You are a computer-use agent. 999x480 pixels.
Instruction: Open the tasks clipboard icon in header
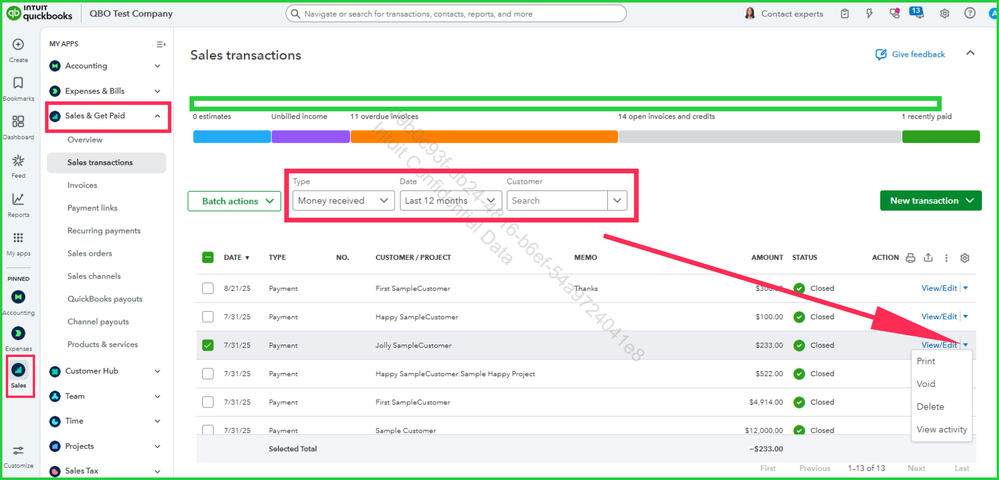[x=845, y=13]
